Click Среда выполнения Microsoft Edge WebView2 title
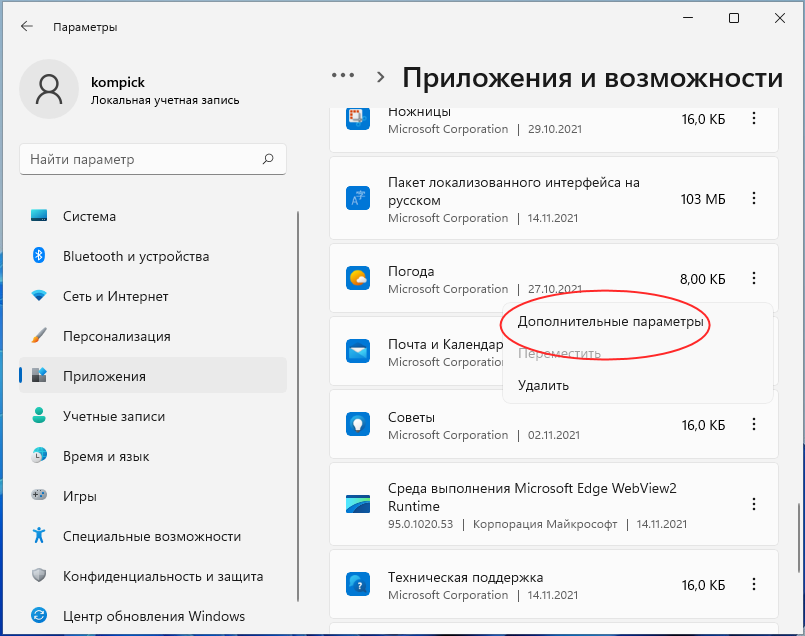Viewport: 805px width, 636px height. 532,497
